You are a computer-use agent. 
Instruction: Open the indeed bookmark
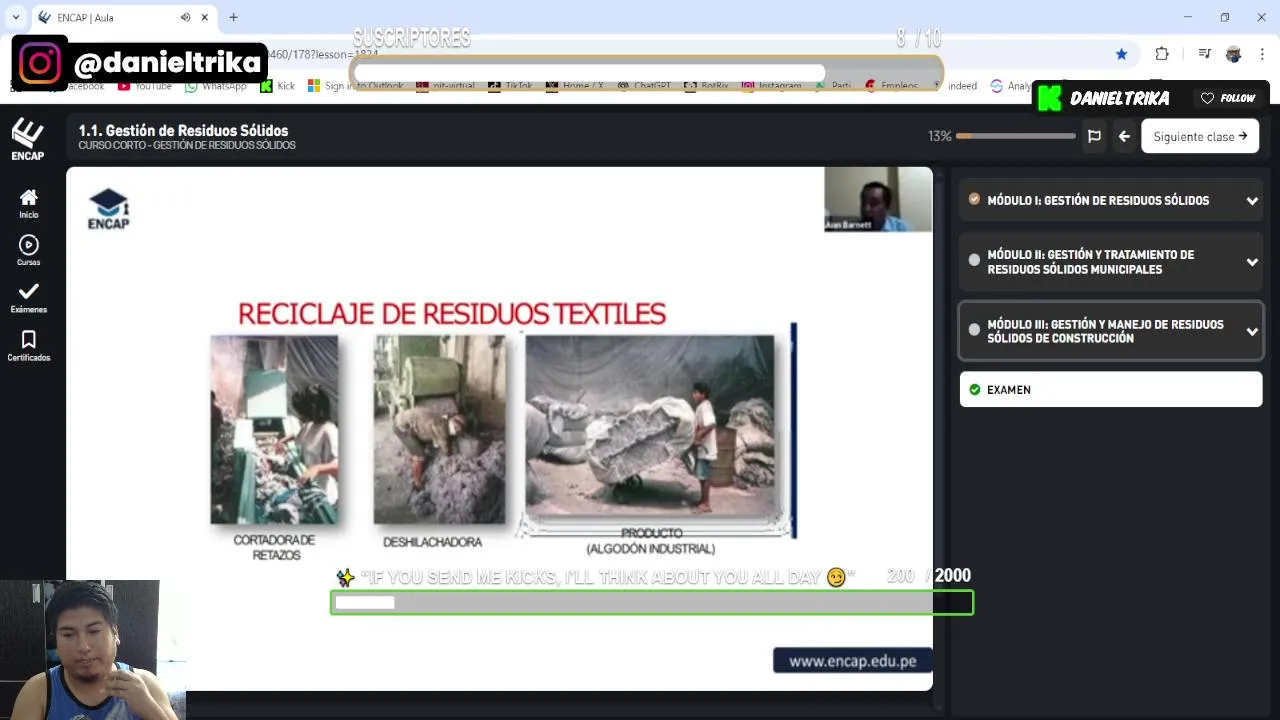[x=955, y=86]
